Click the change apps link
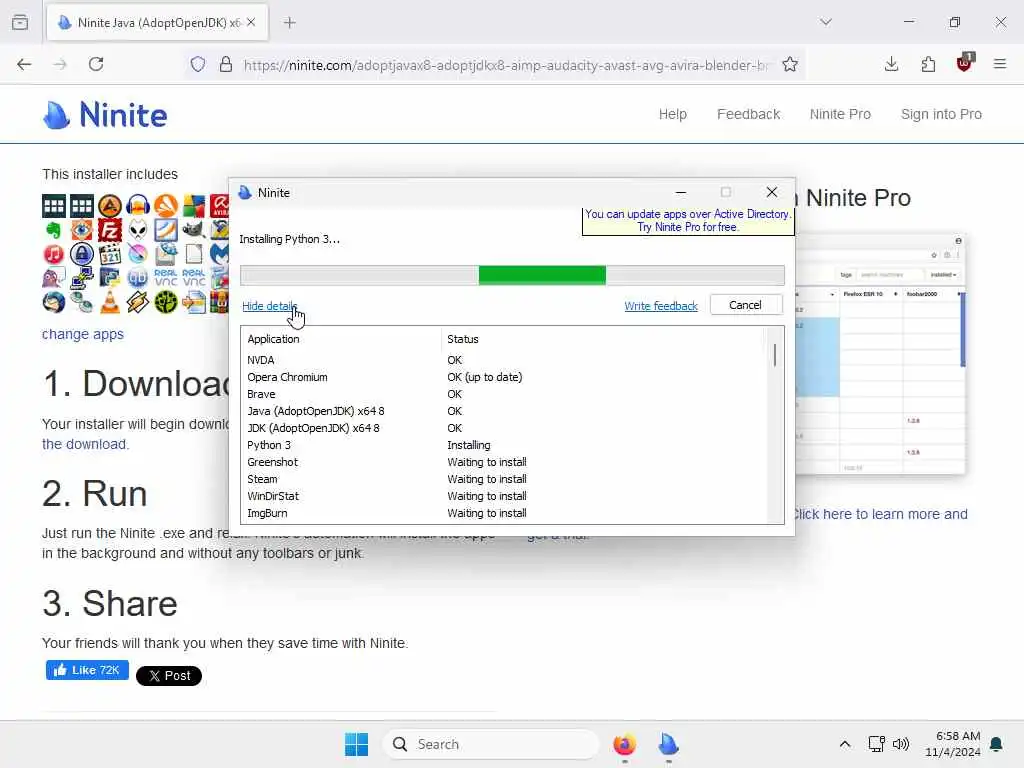Image resolution: width=1024 pixels, height=768 pixels. [x=83, y=334]
